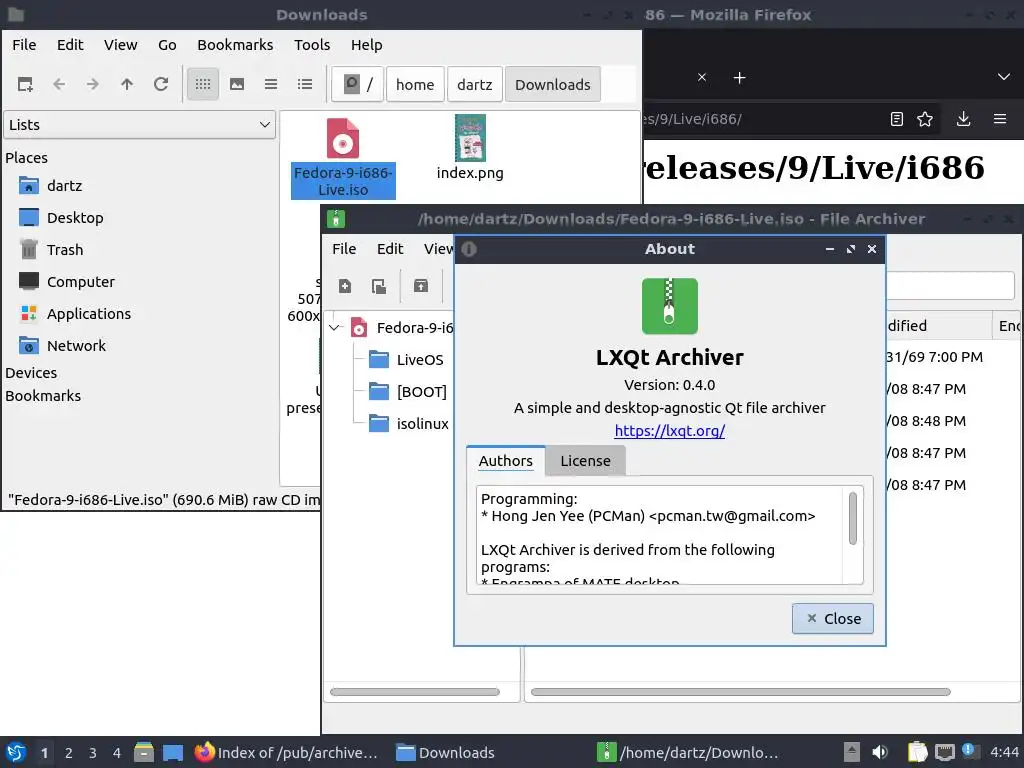Switch to thumbnail view mode
This screenshot has height=768, width=1024.
(x=237, y=84)
